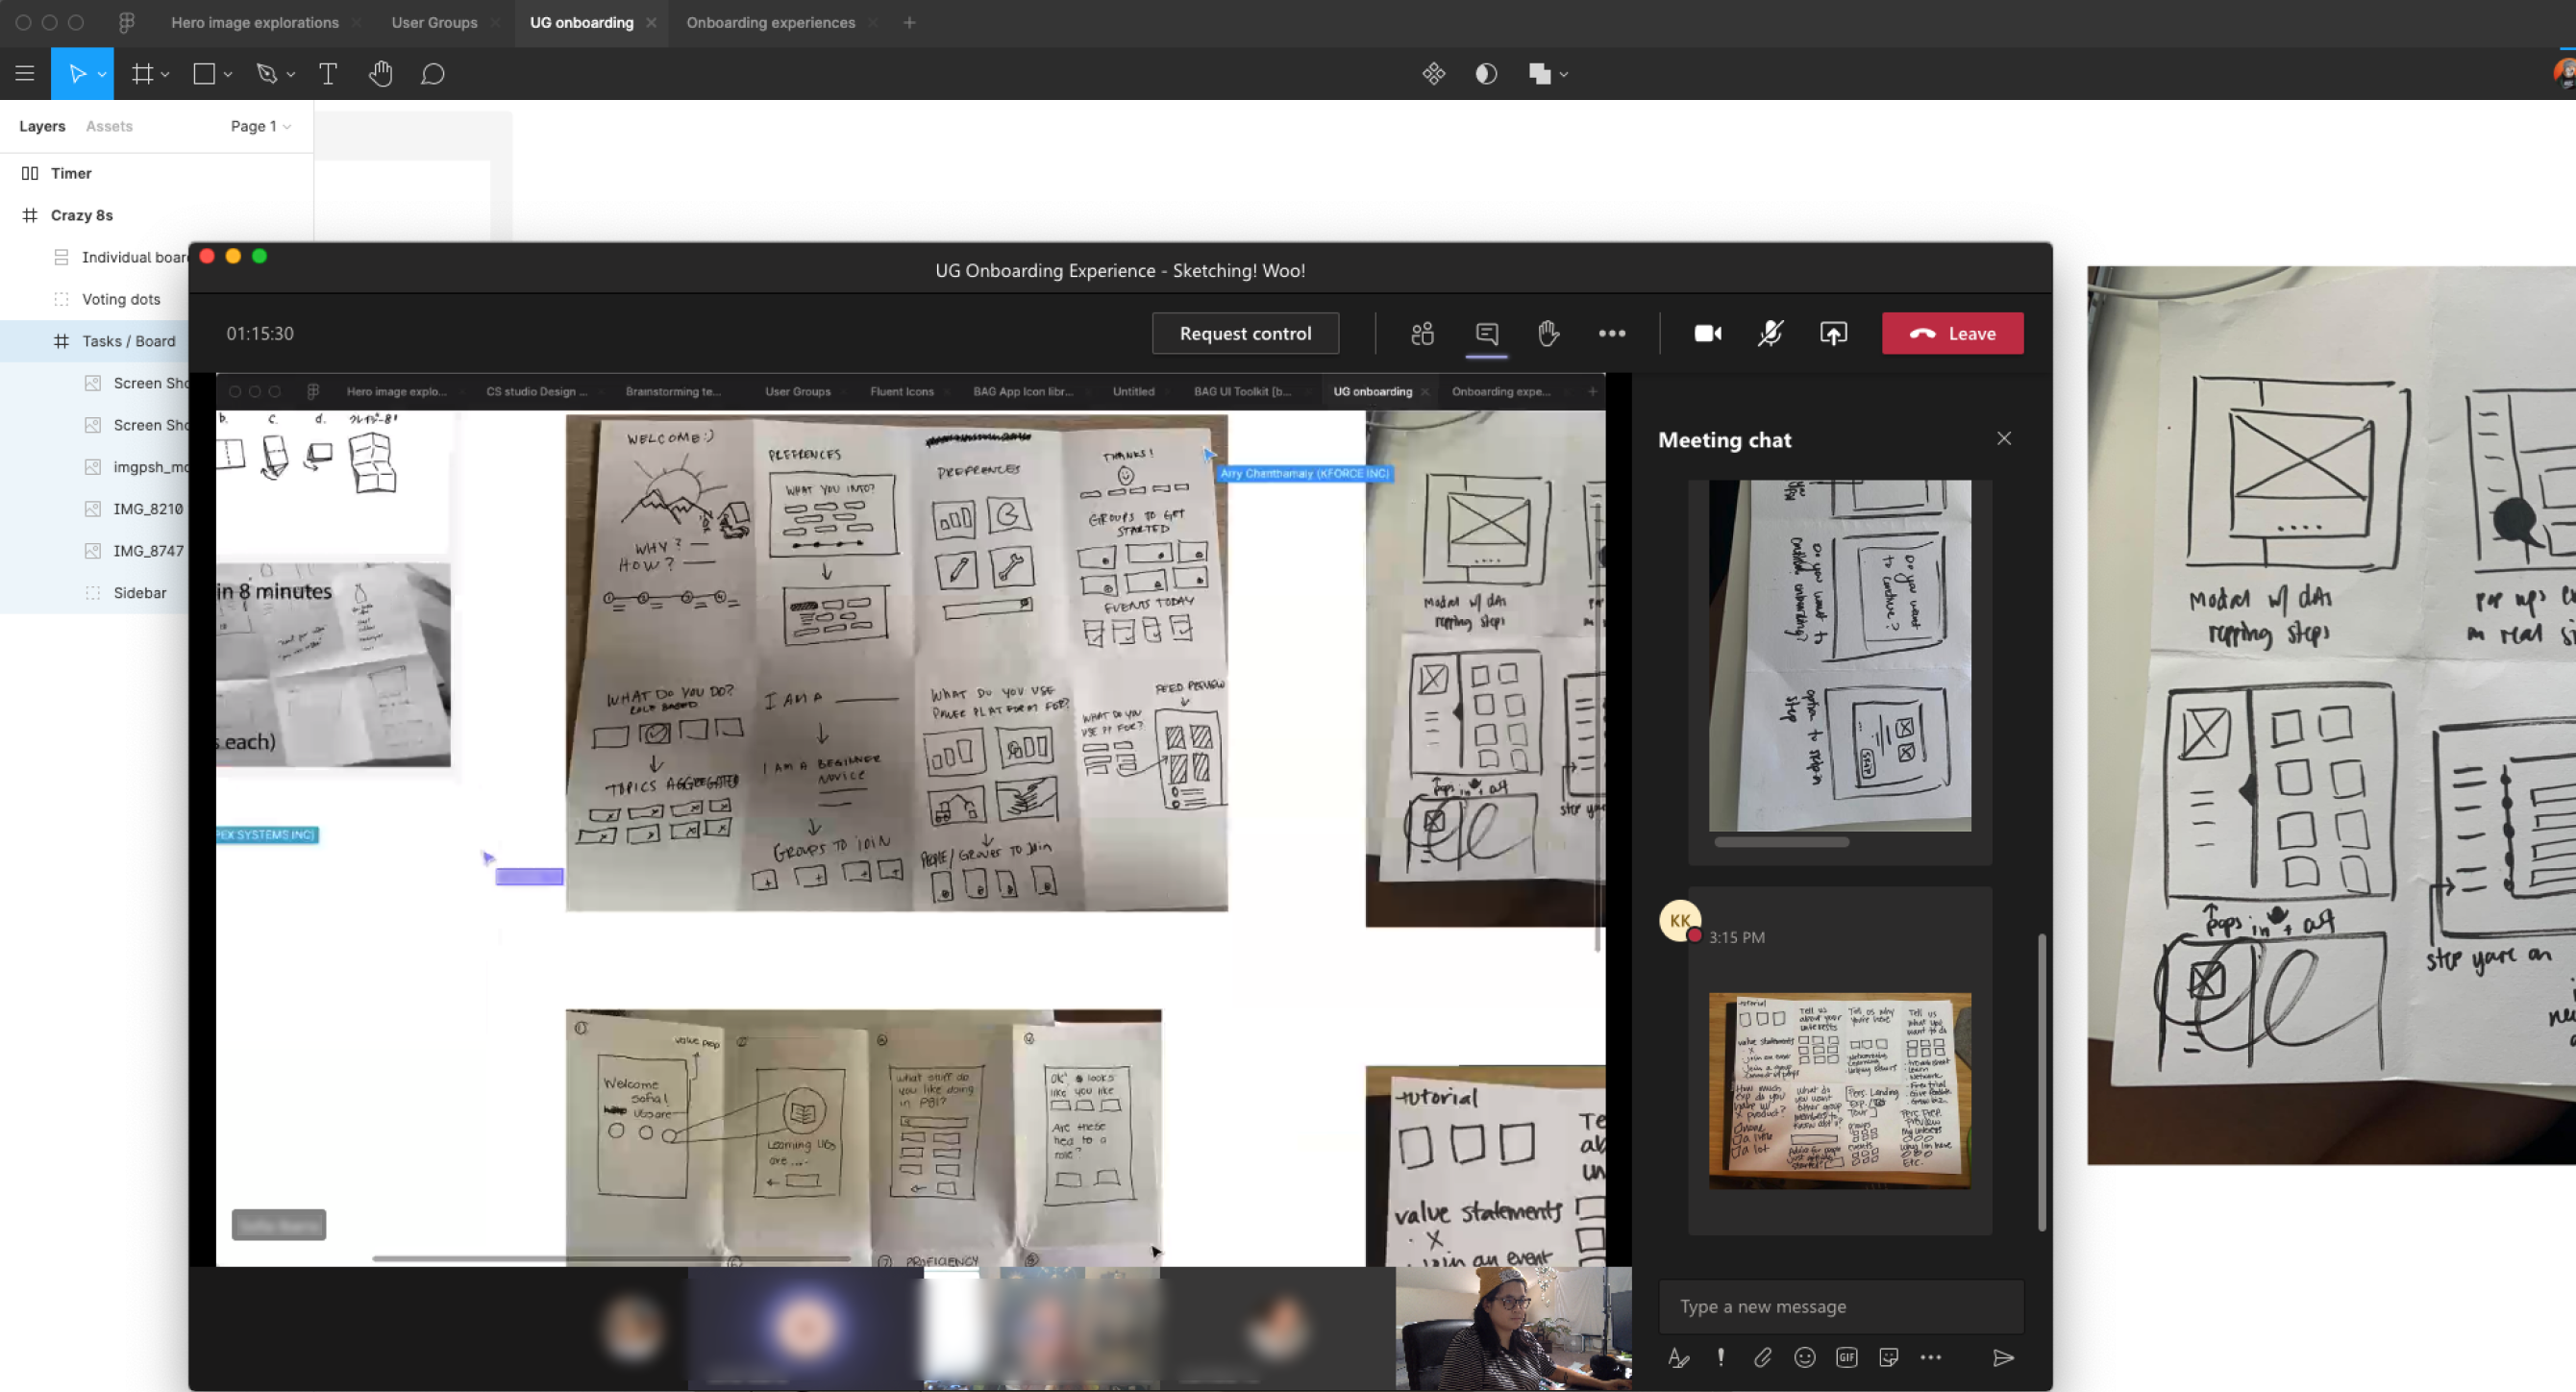Expand the Page 1 dropdown
Screen dimensions: 2576x1392
pyautogui.click(x=261, y=126)
